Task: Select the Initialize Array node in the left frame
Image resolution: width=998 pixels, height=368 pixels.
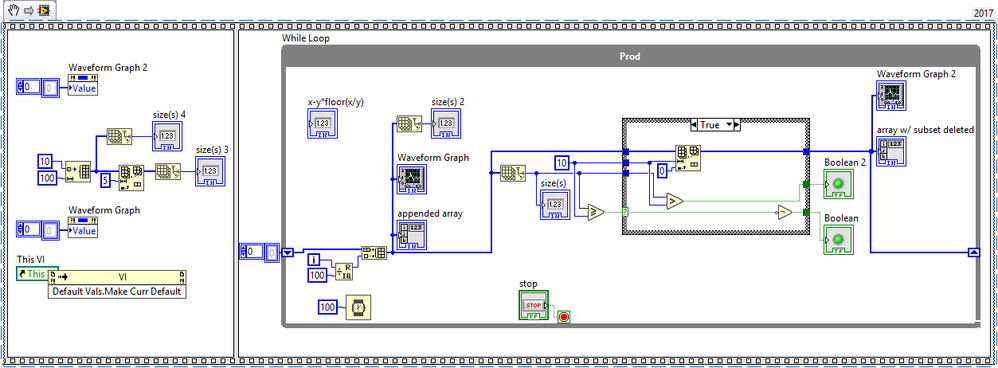Action: (78, 171)
